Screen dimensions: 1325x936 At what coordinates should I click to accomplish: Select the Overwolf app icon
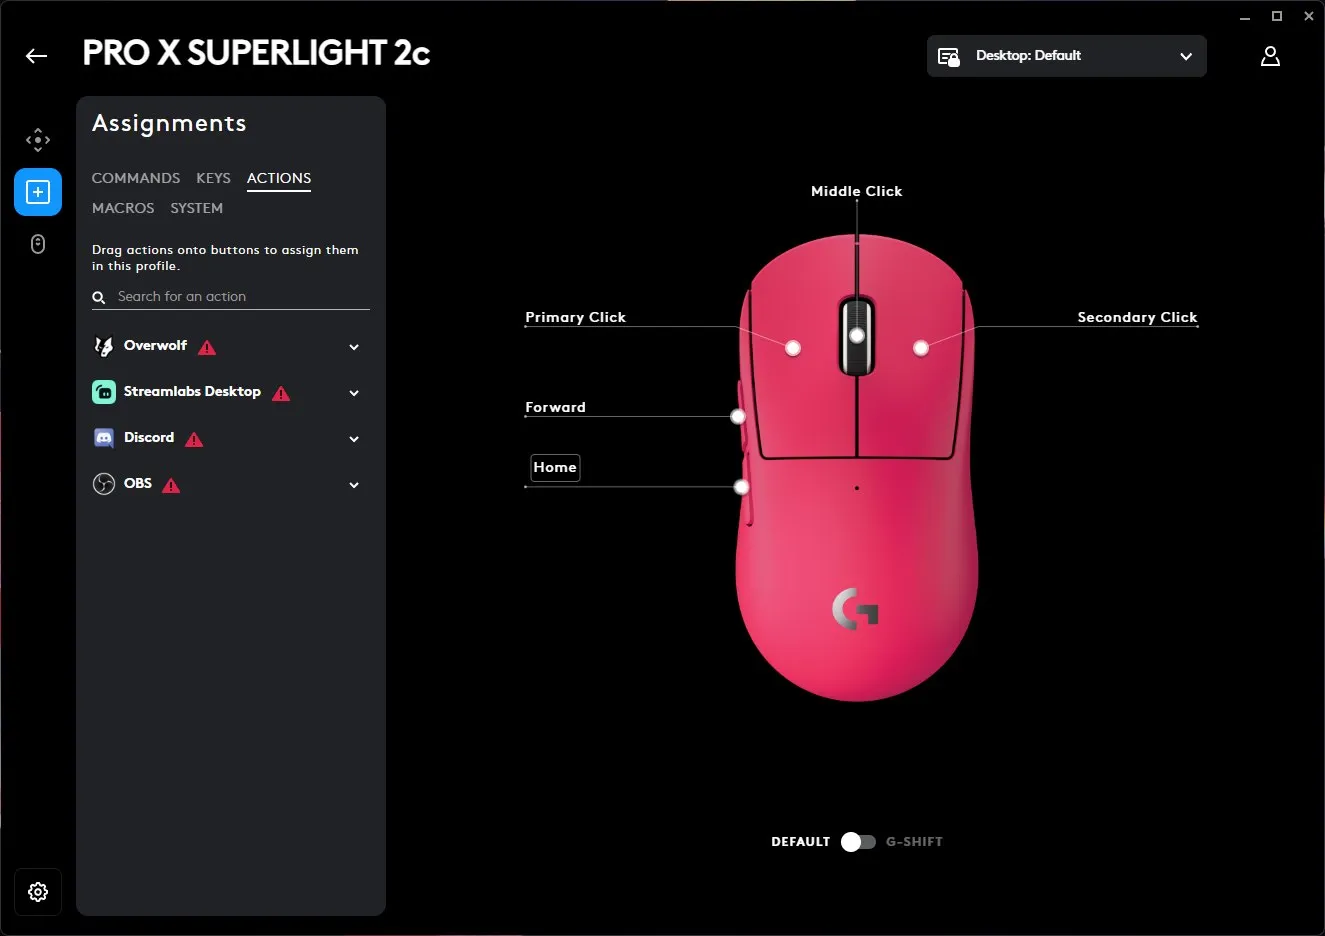tap(104, 345)
